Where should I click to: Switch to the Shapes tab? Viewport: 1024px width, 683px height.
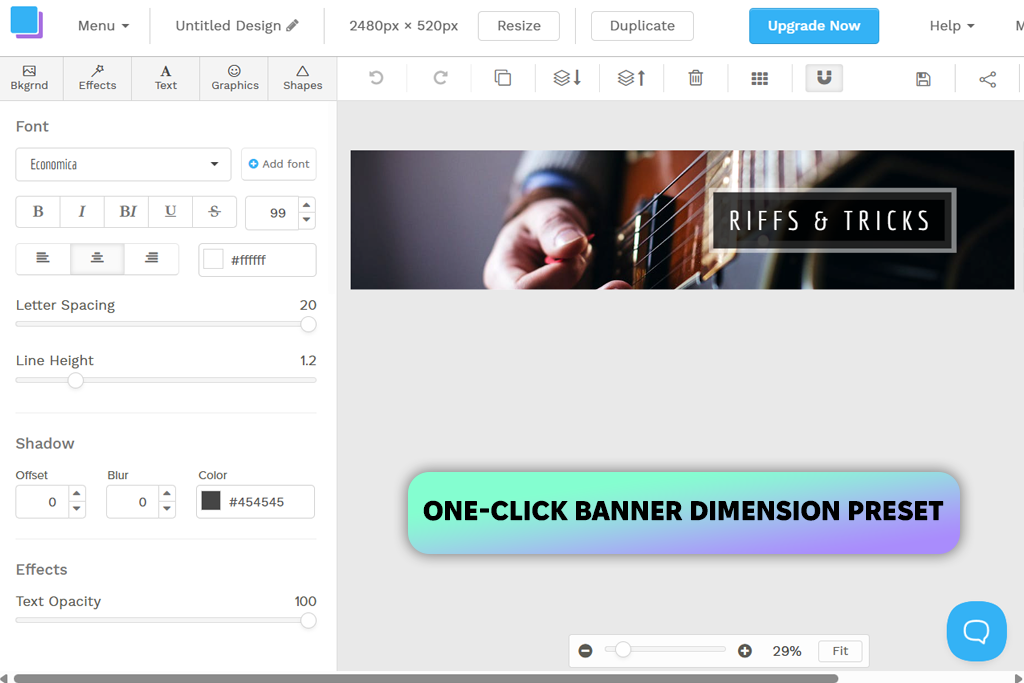[x=302, y=78]
